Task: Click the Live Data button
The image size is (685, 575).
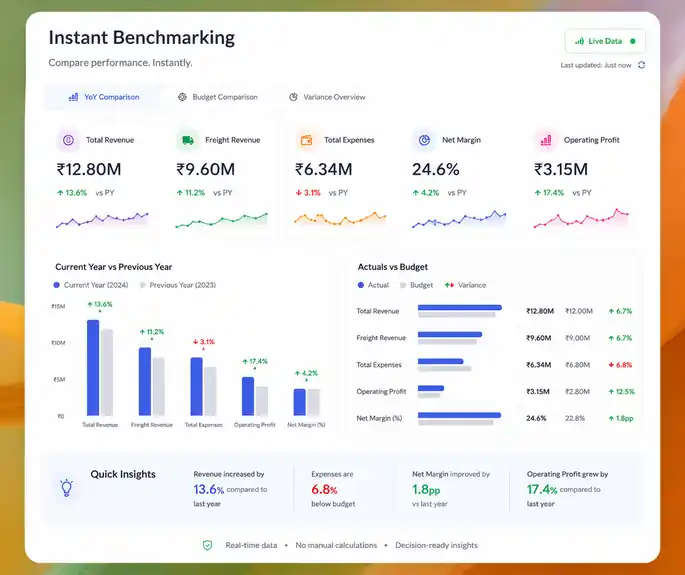Action: pyautogui.click(x=605, y=41)
